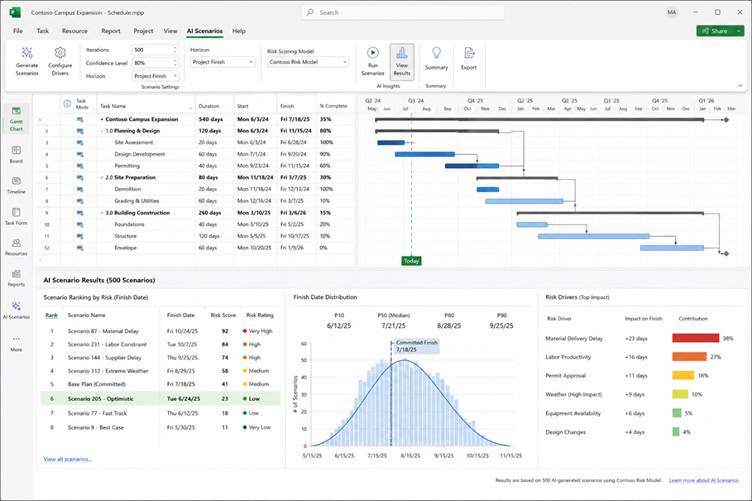The image size is (752, 501).
Task: Open View all scenarios link
Action: tap(68, 459)
